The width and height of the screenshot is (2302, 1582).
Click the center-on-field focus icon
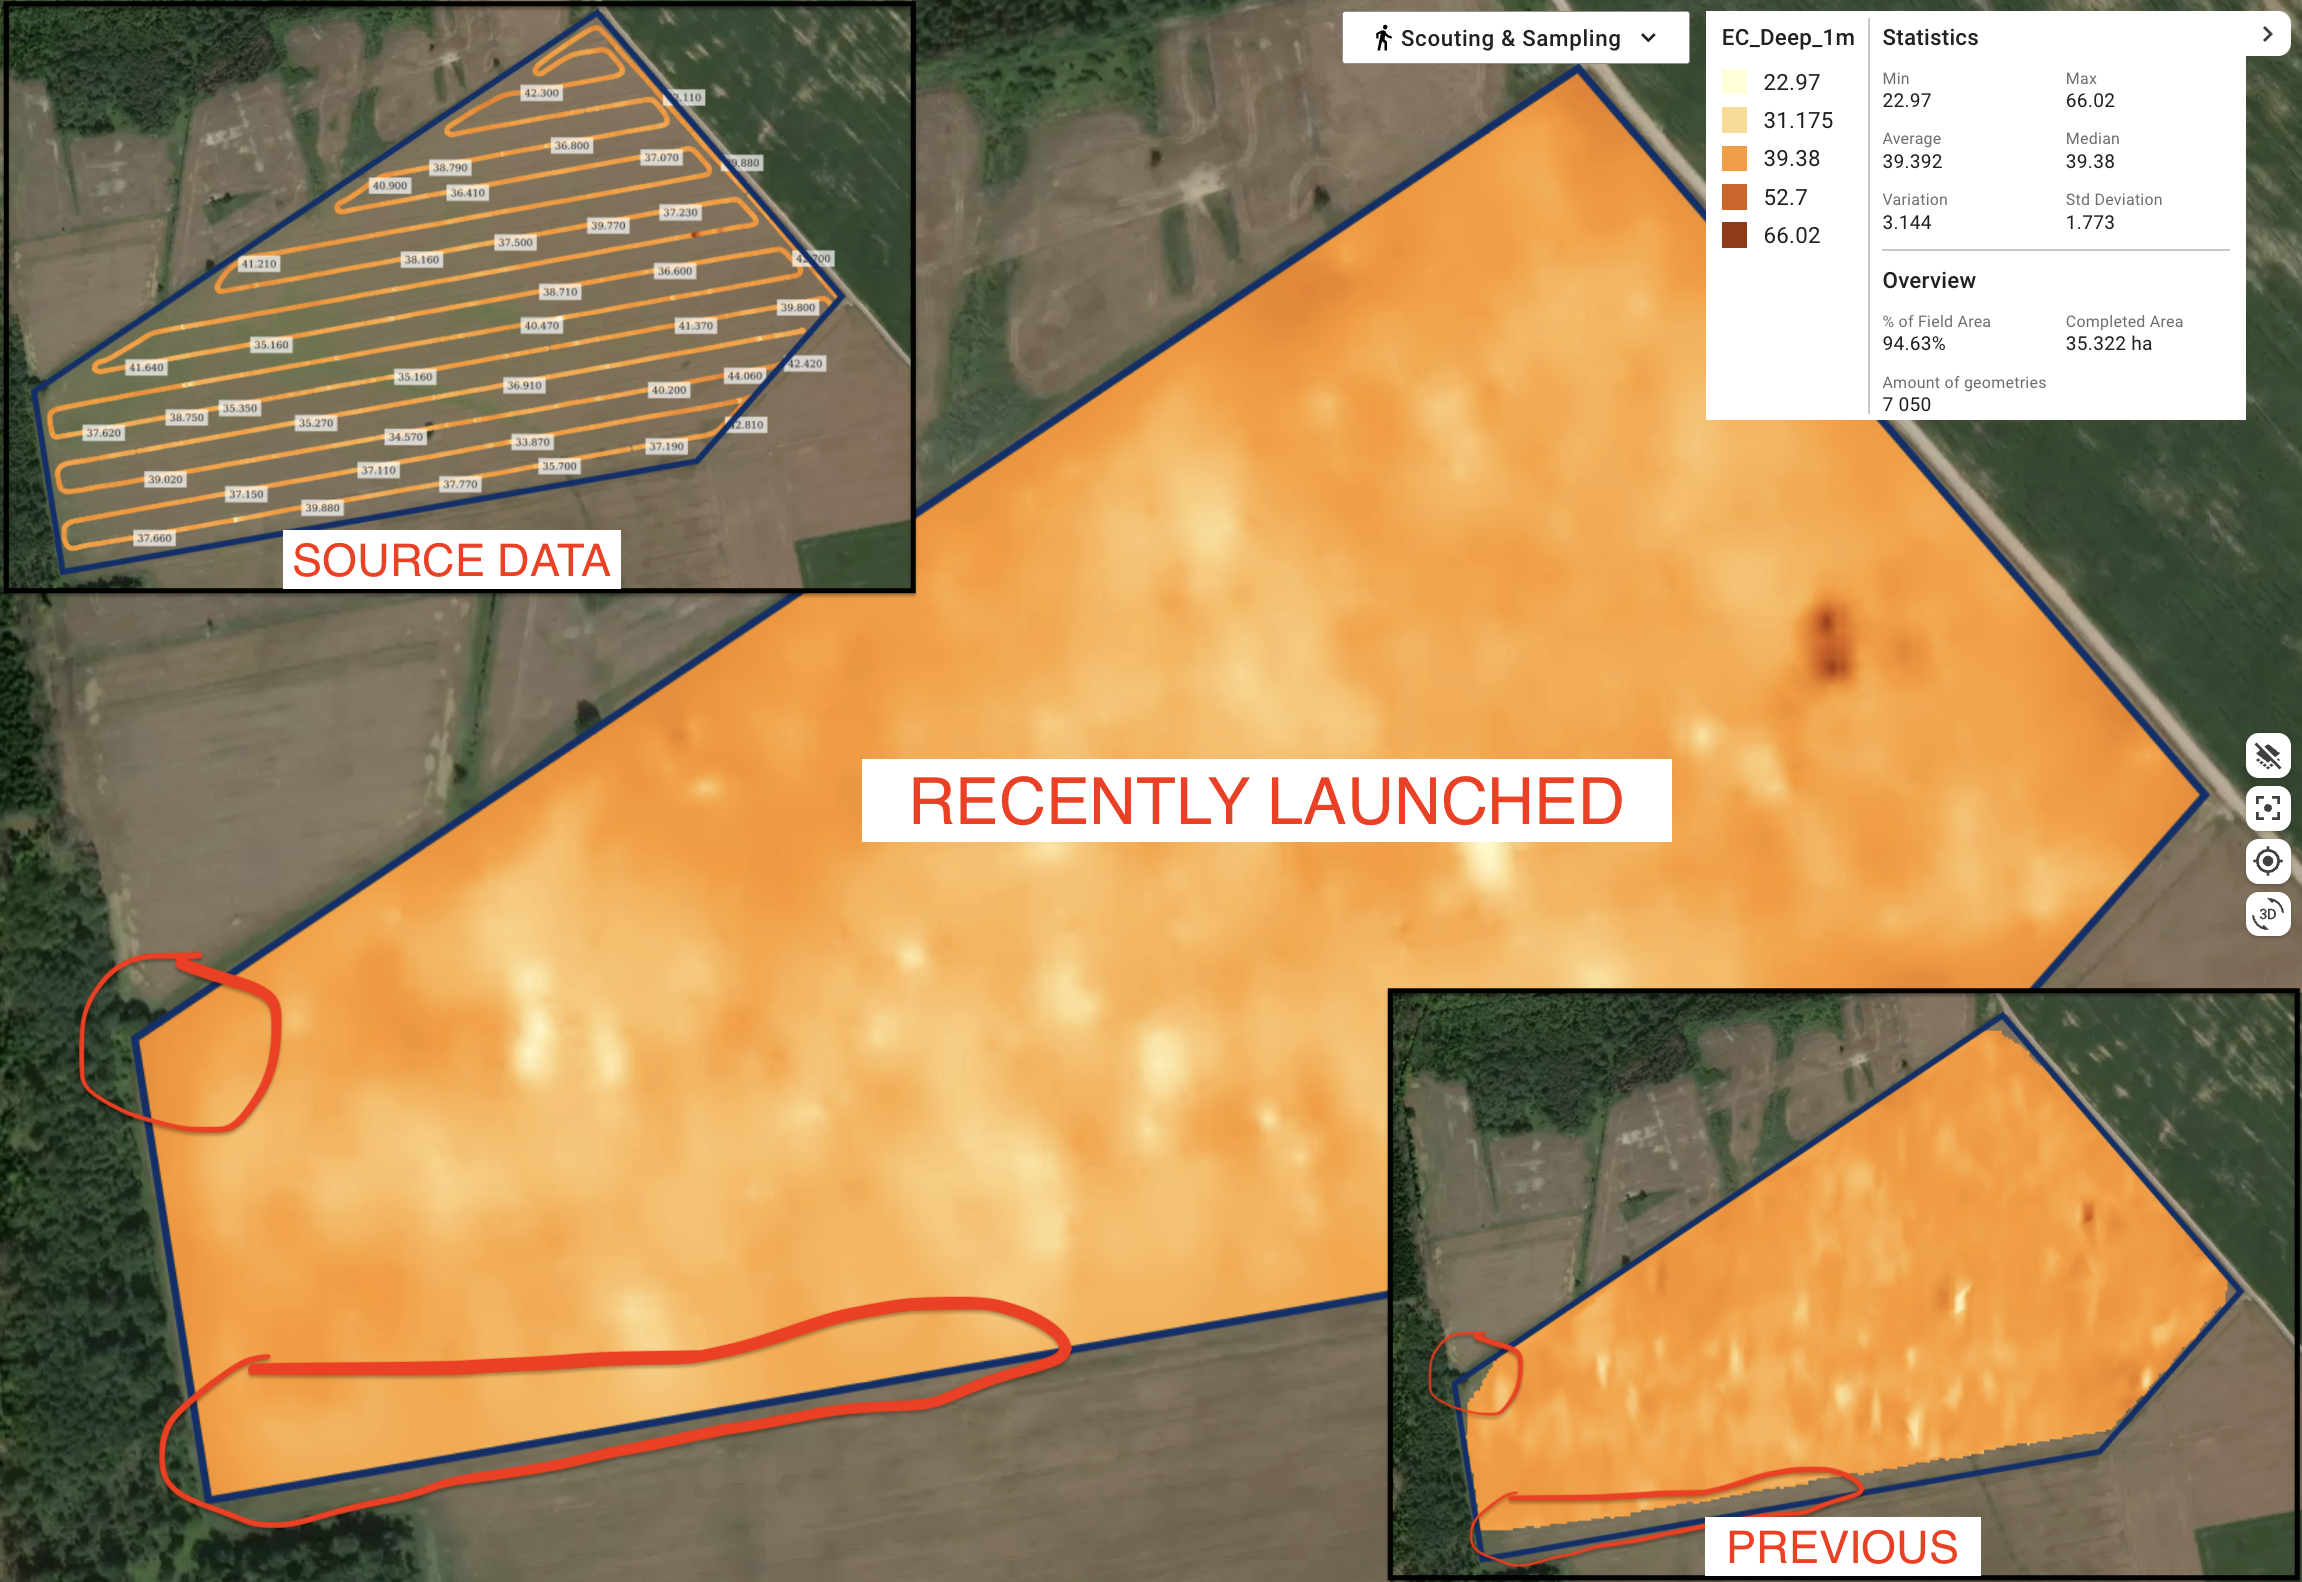(x=2267, y=808)
